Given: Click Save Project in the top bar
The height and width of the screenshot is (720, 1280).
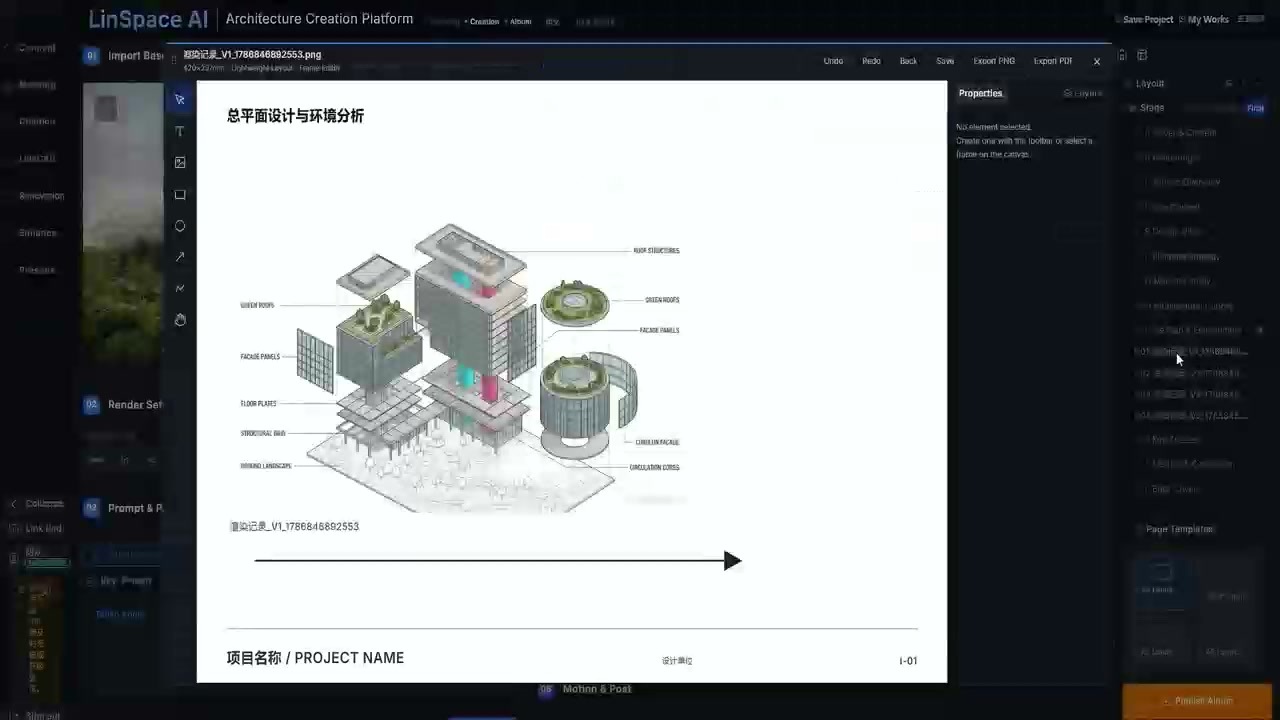Looking at the screenshot, I should pos(1147,20).
